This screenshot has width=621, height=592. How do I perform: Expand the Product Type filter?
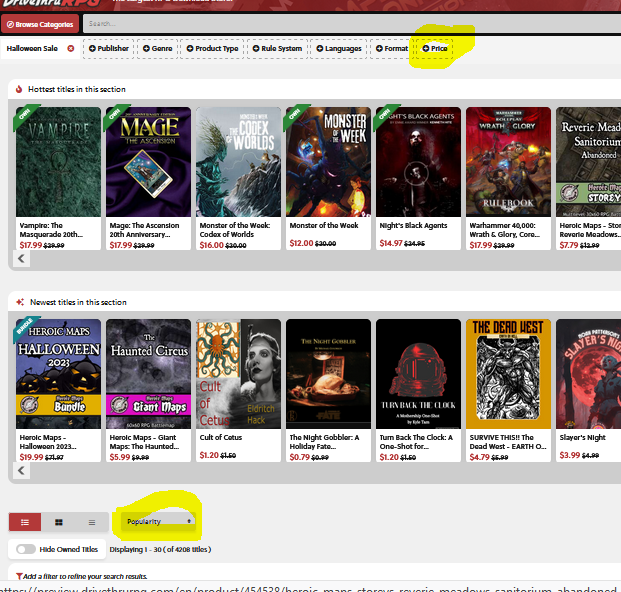(x=212, y=48)
